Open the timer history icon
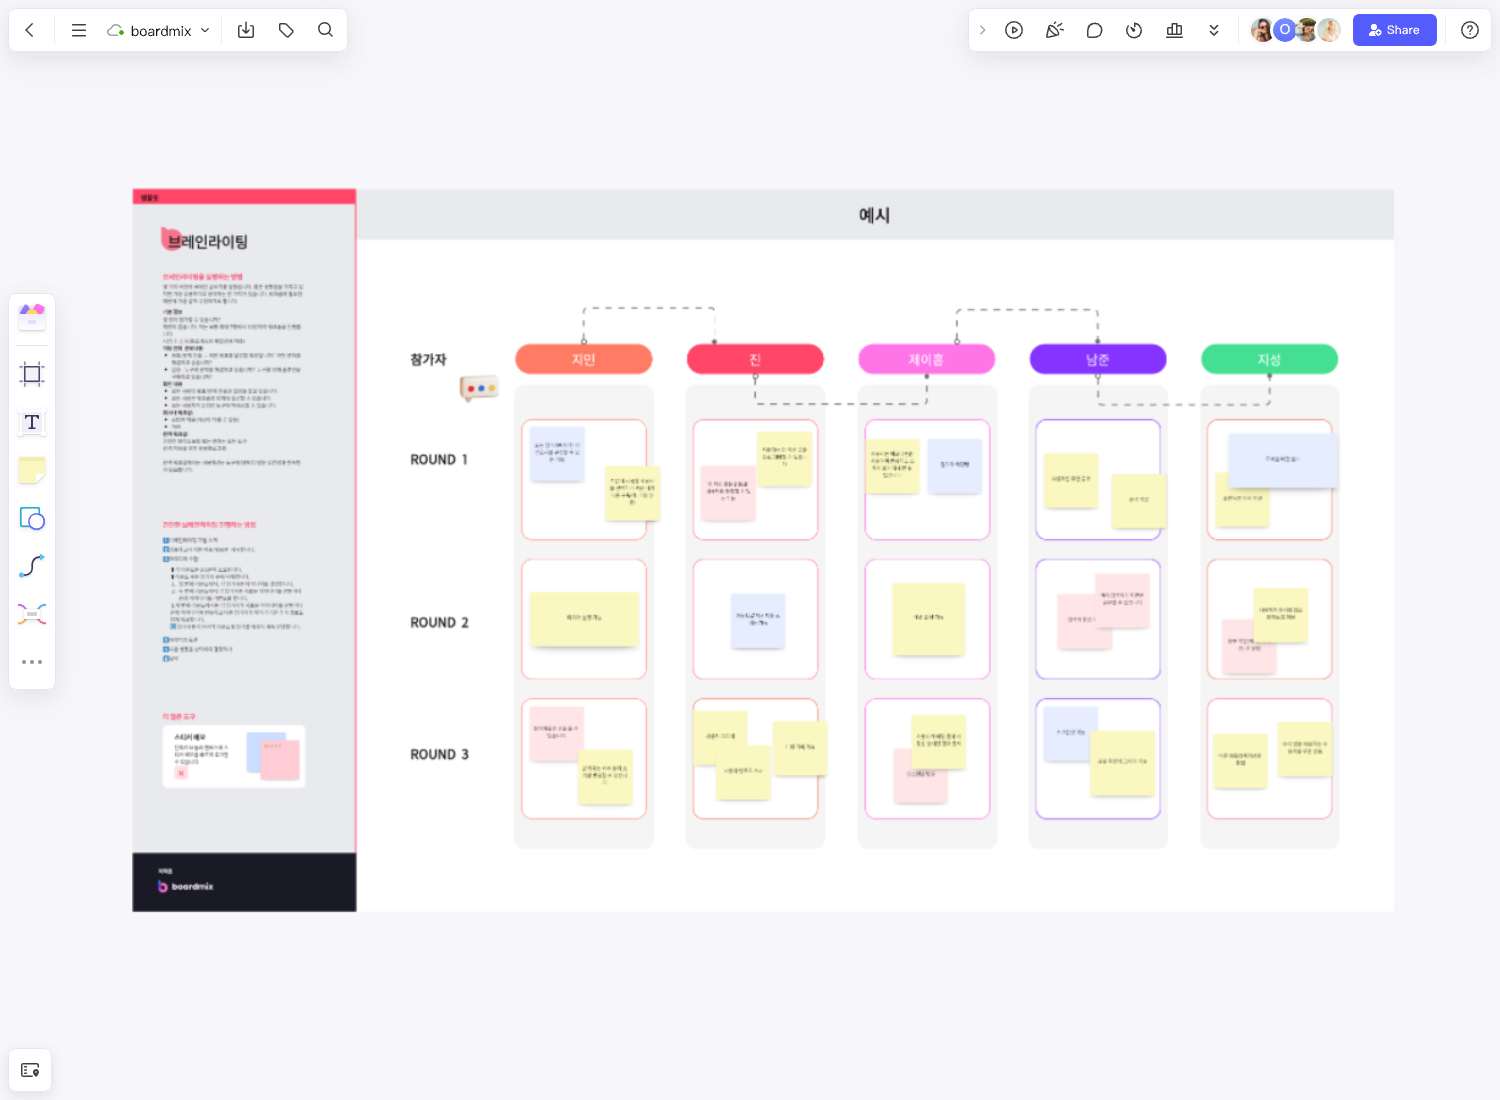 click(x=1134, y=30)
